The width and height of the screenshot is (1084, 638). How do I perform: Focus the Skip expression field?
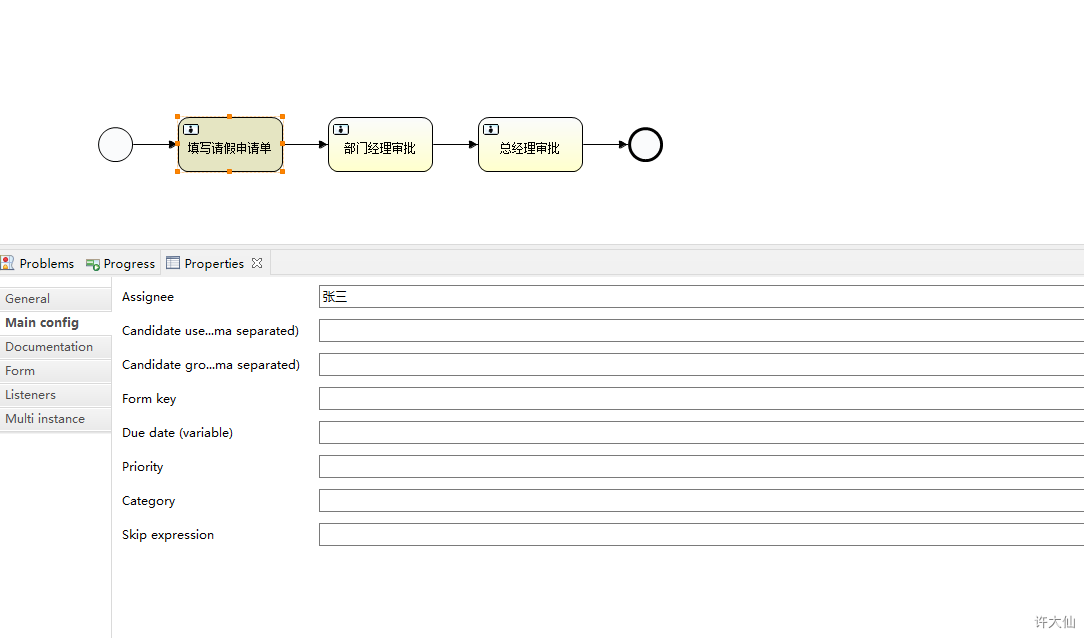pyautogui.click(x=701, y=534)
